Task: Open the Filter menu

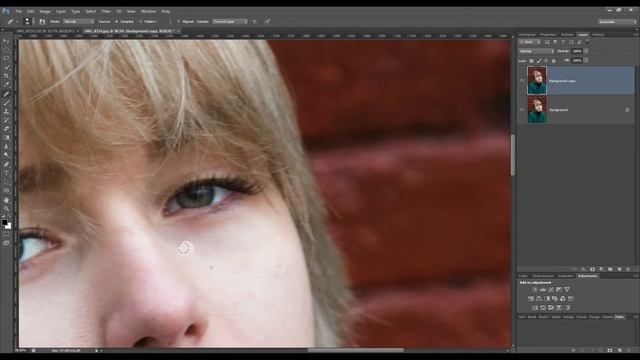Action: click(106, 11)
